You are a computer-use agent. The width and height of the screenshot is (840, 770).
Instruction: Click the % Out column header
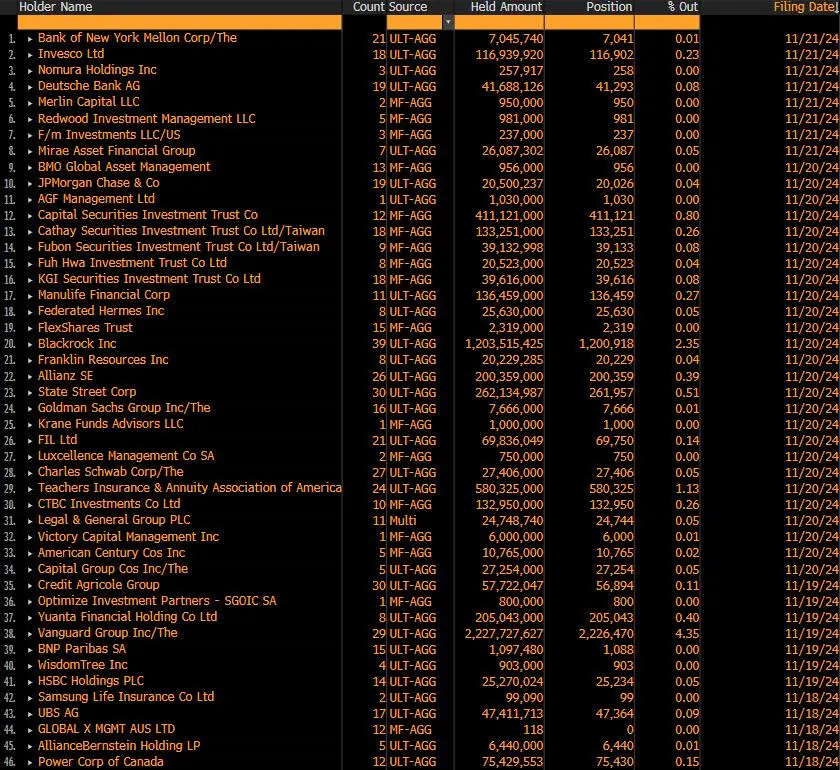(683, 7)
